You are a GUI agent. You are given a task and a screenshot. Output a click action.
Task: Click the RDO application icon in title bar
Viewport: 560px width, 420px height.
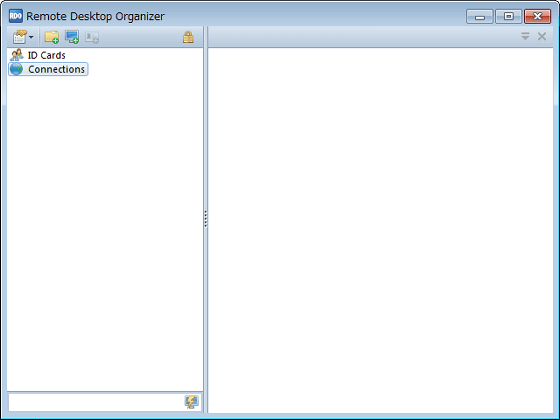[16, 16]
